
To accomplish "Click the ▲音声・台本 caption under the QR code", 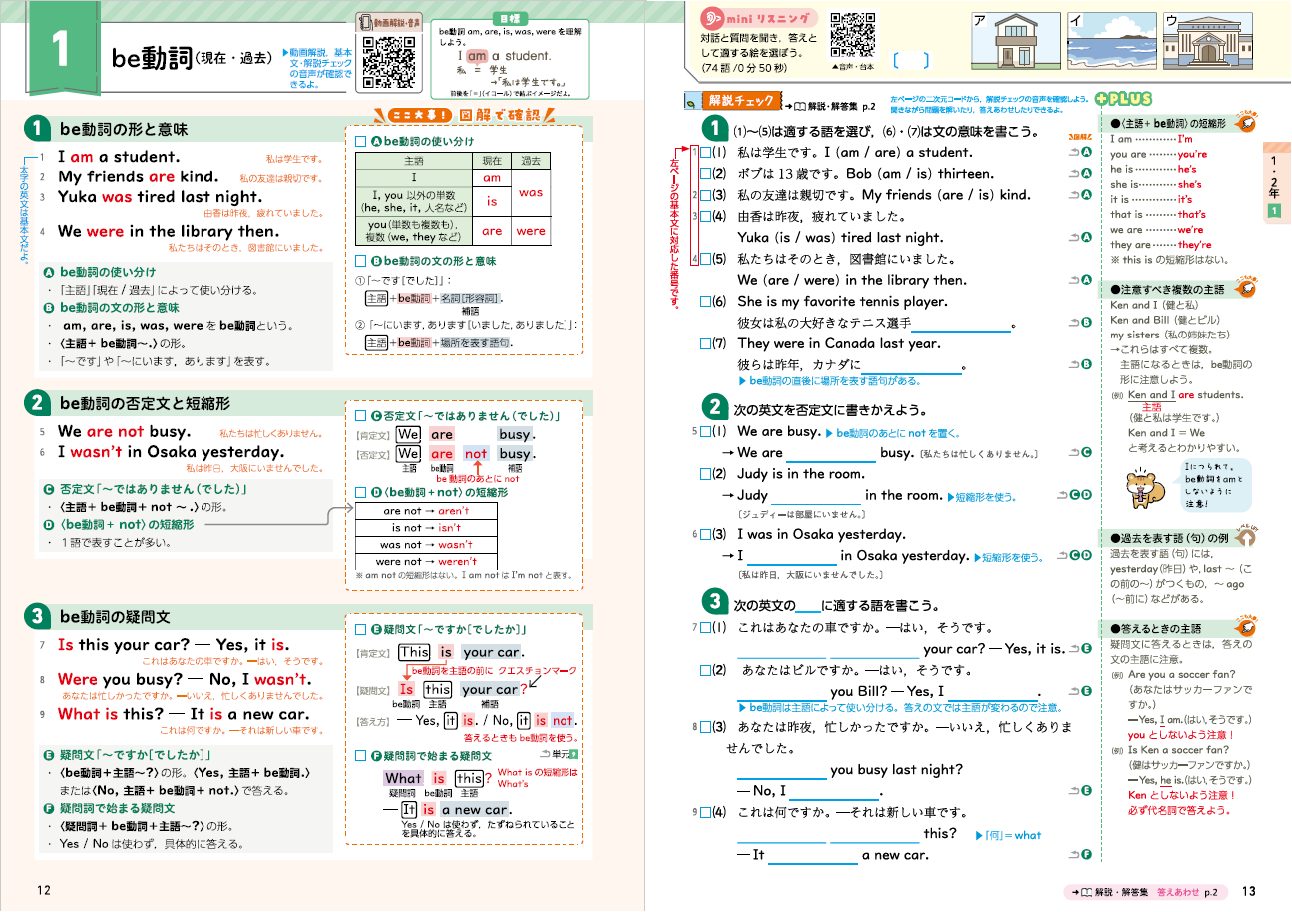I will tap(853, 66).
